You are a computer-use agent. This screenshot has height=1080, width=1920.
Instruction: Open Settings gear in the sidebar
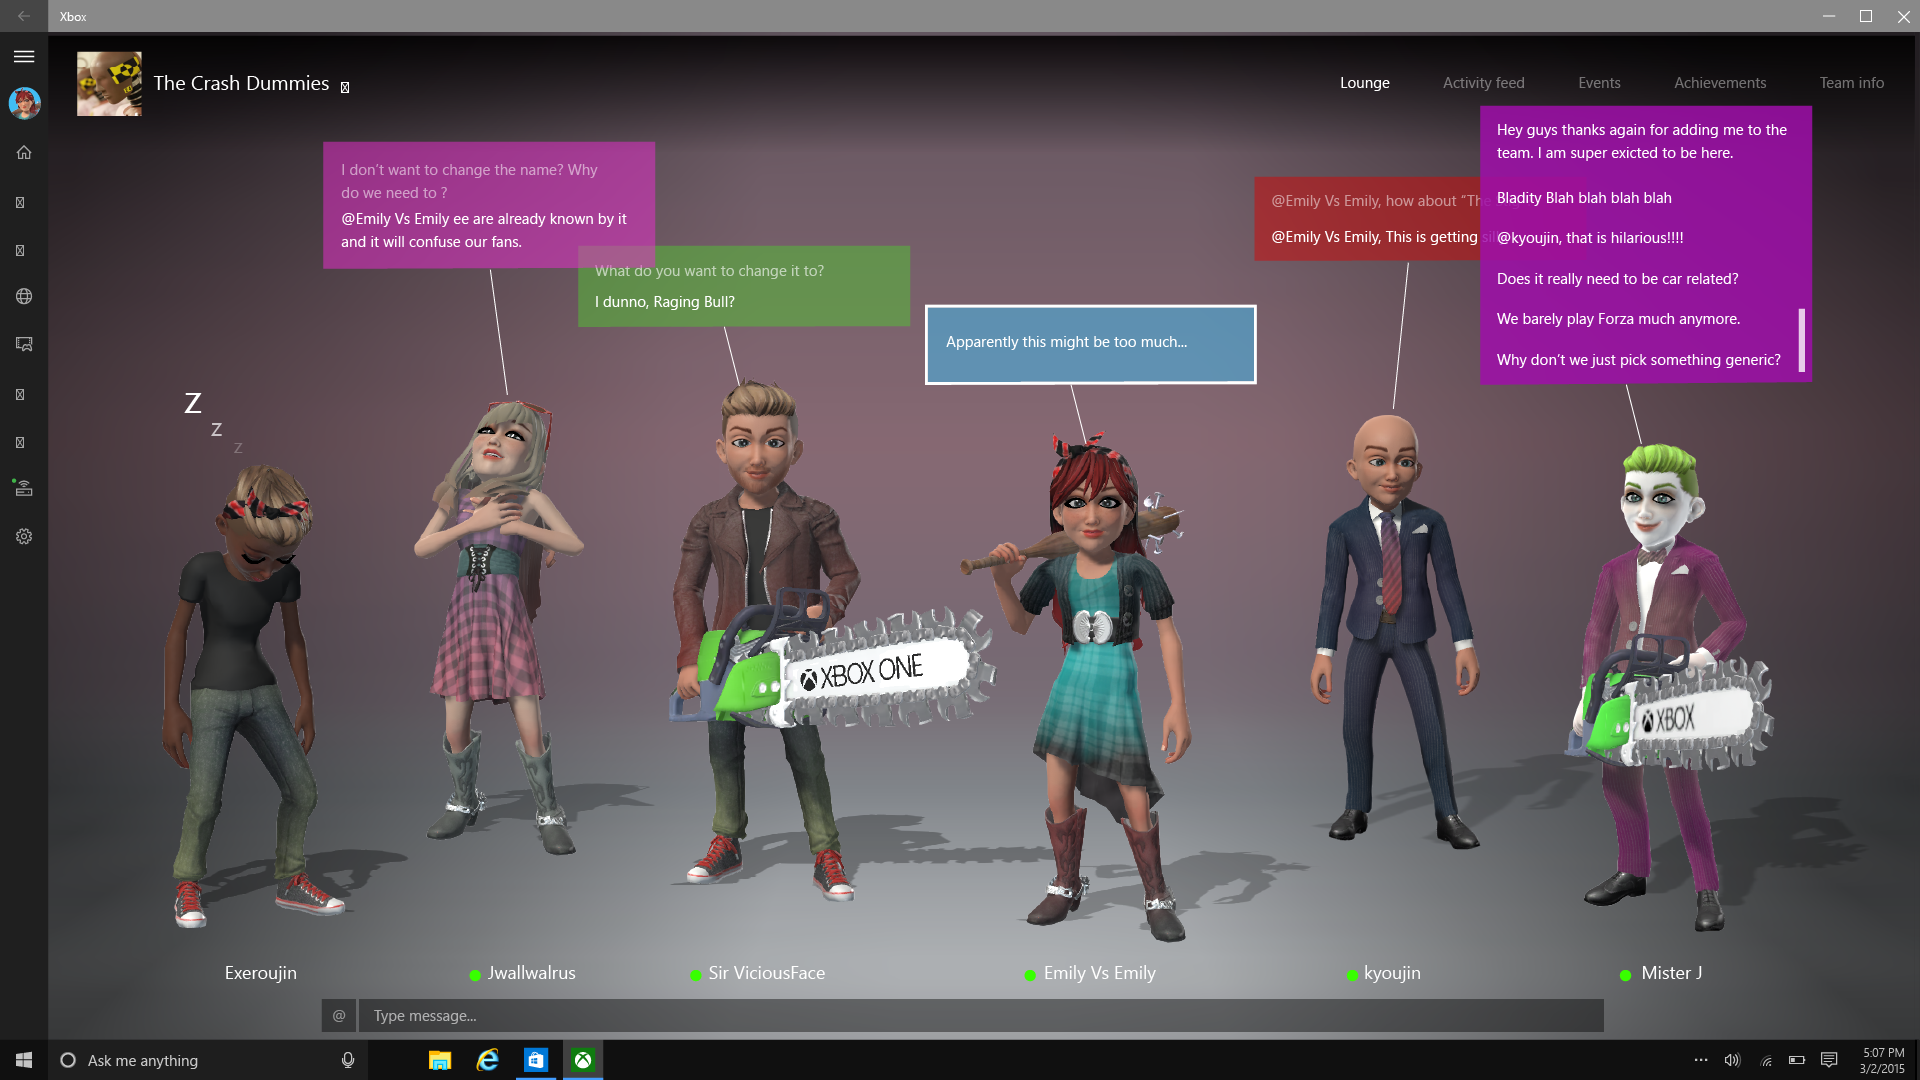24,536
